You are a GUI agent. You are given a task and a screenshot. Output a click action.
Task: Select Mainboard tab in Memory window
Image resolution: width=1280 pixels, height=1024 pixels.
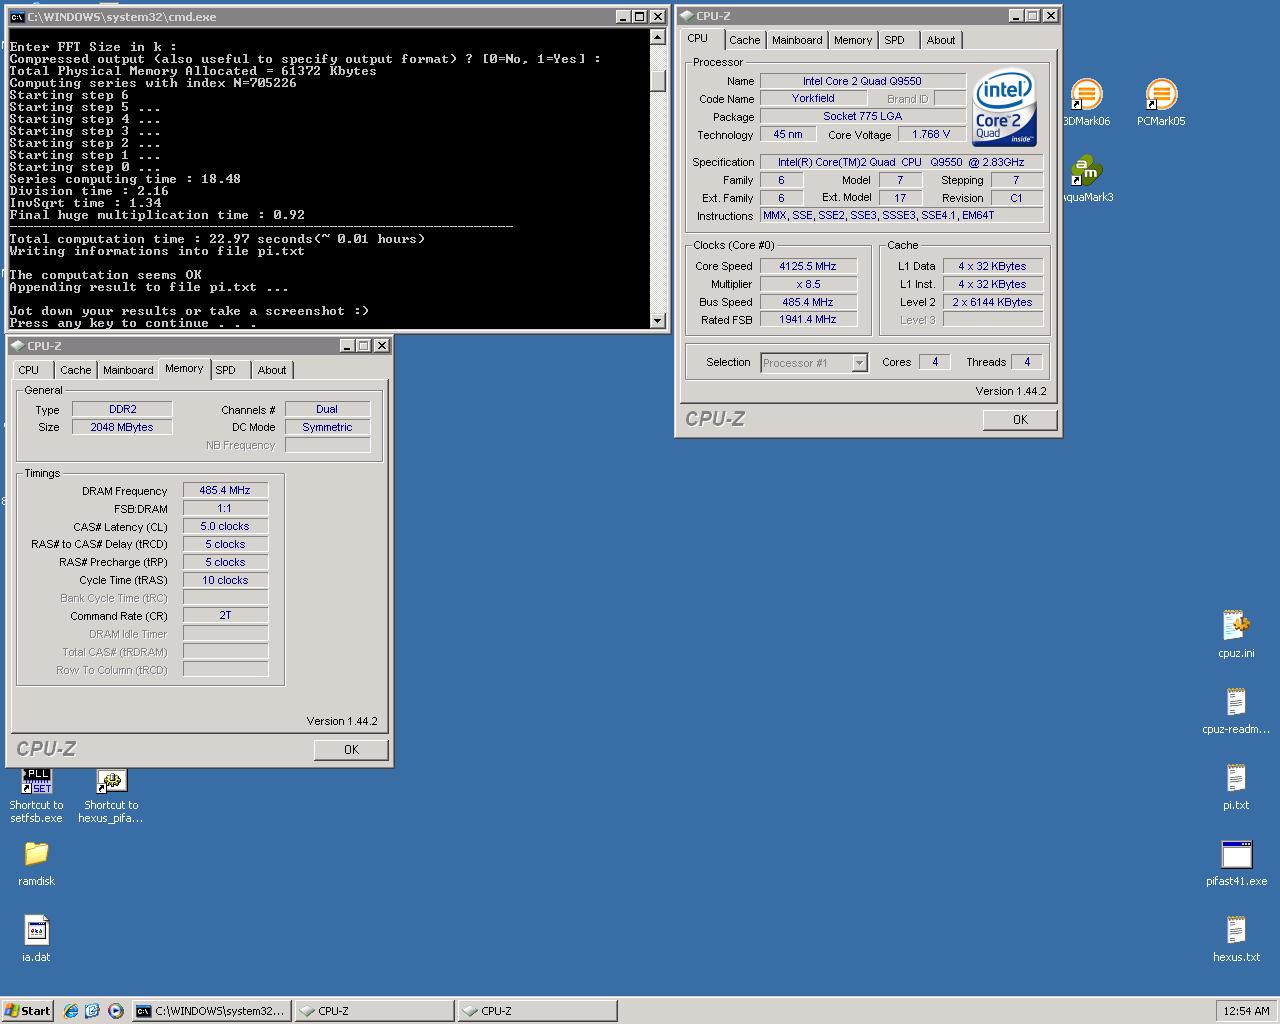(x=128, y=370)
